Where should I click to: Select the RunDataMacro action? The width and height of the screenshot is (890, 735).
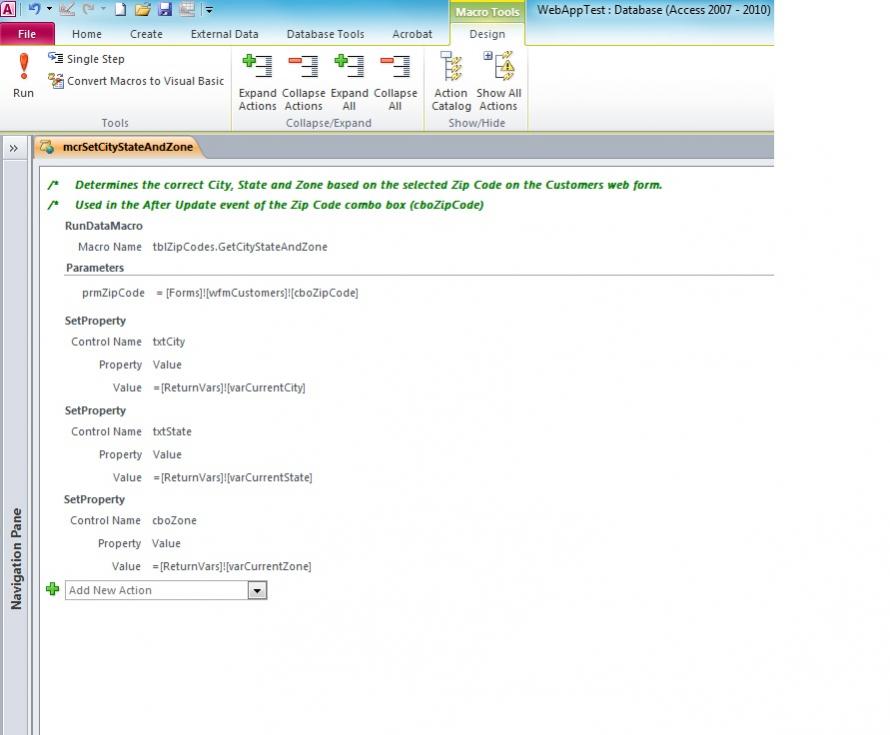[103, 226]
